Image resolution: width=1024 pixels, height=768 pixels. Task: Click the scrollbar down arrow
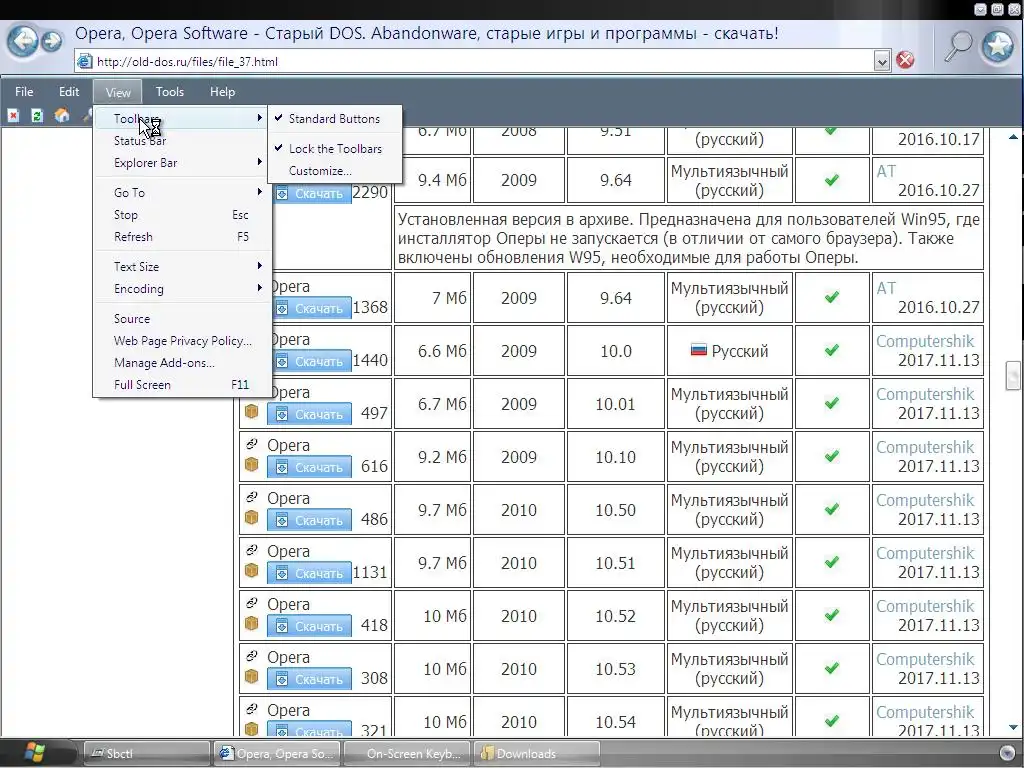point(1013,727)
